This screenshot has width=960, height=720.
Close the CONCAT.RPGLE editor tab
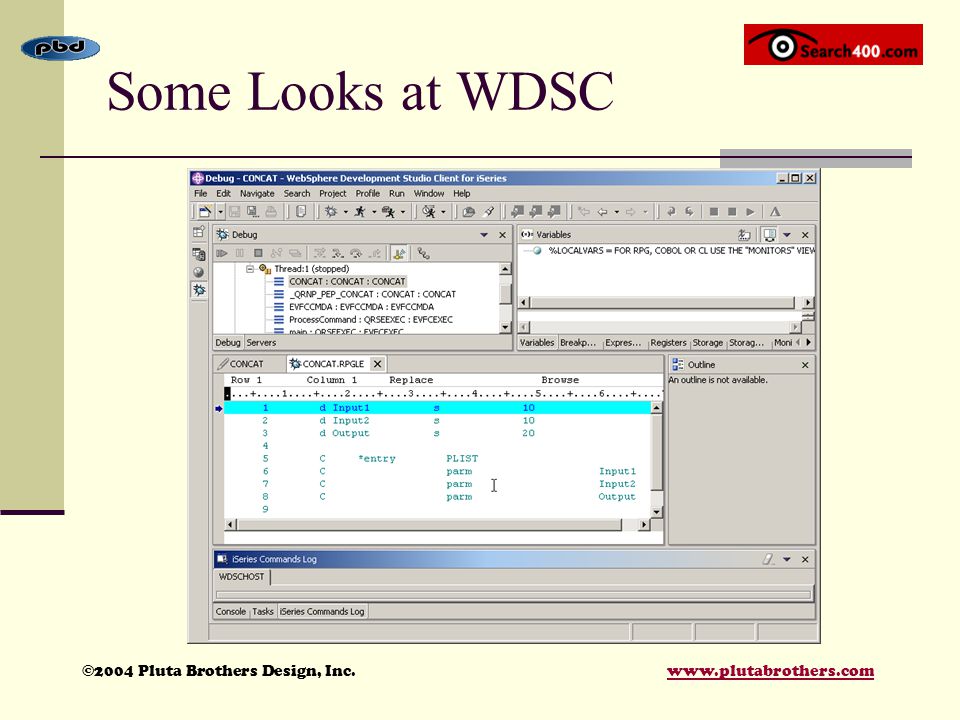point(378,364)
